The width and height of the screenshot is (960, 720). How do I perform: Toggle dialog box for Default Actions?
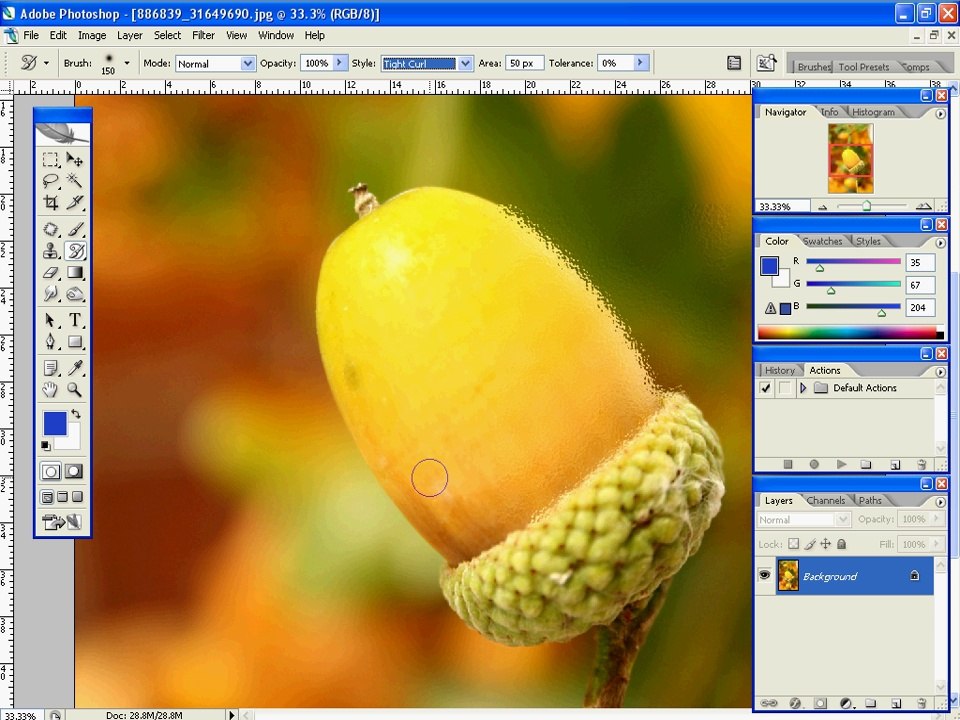(x=784, y=388)
